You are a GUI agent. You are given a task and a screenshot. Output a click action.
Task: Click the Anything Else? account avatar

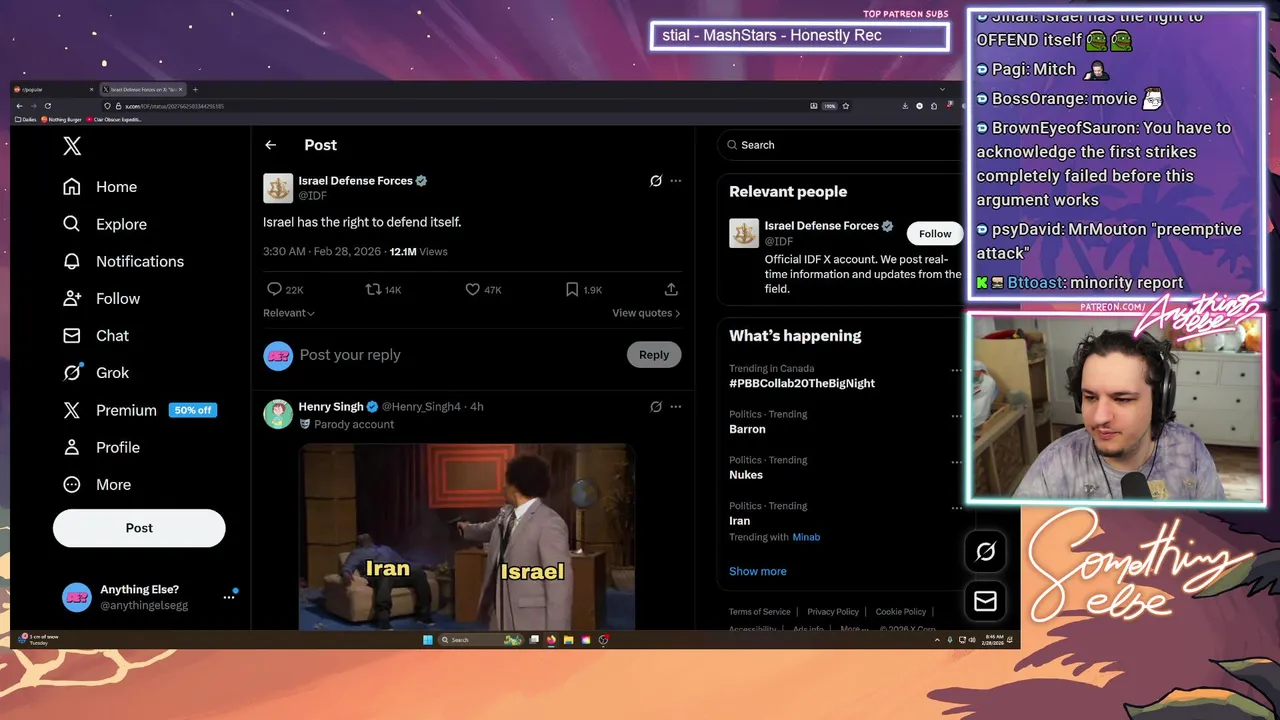[x=77, y=597]
